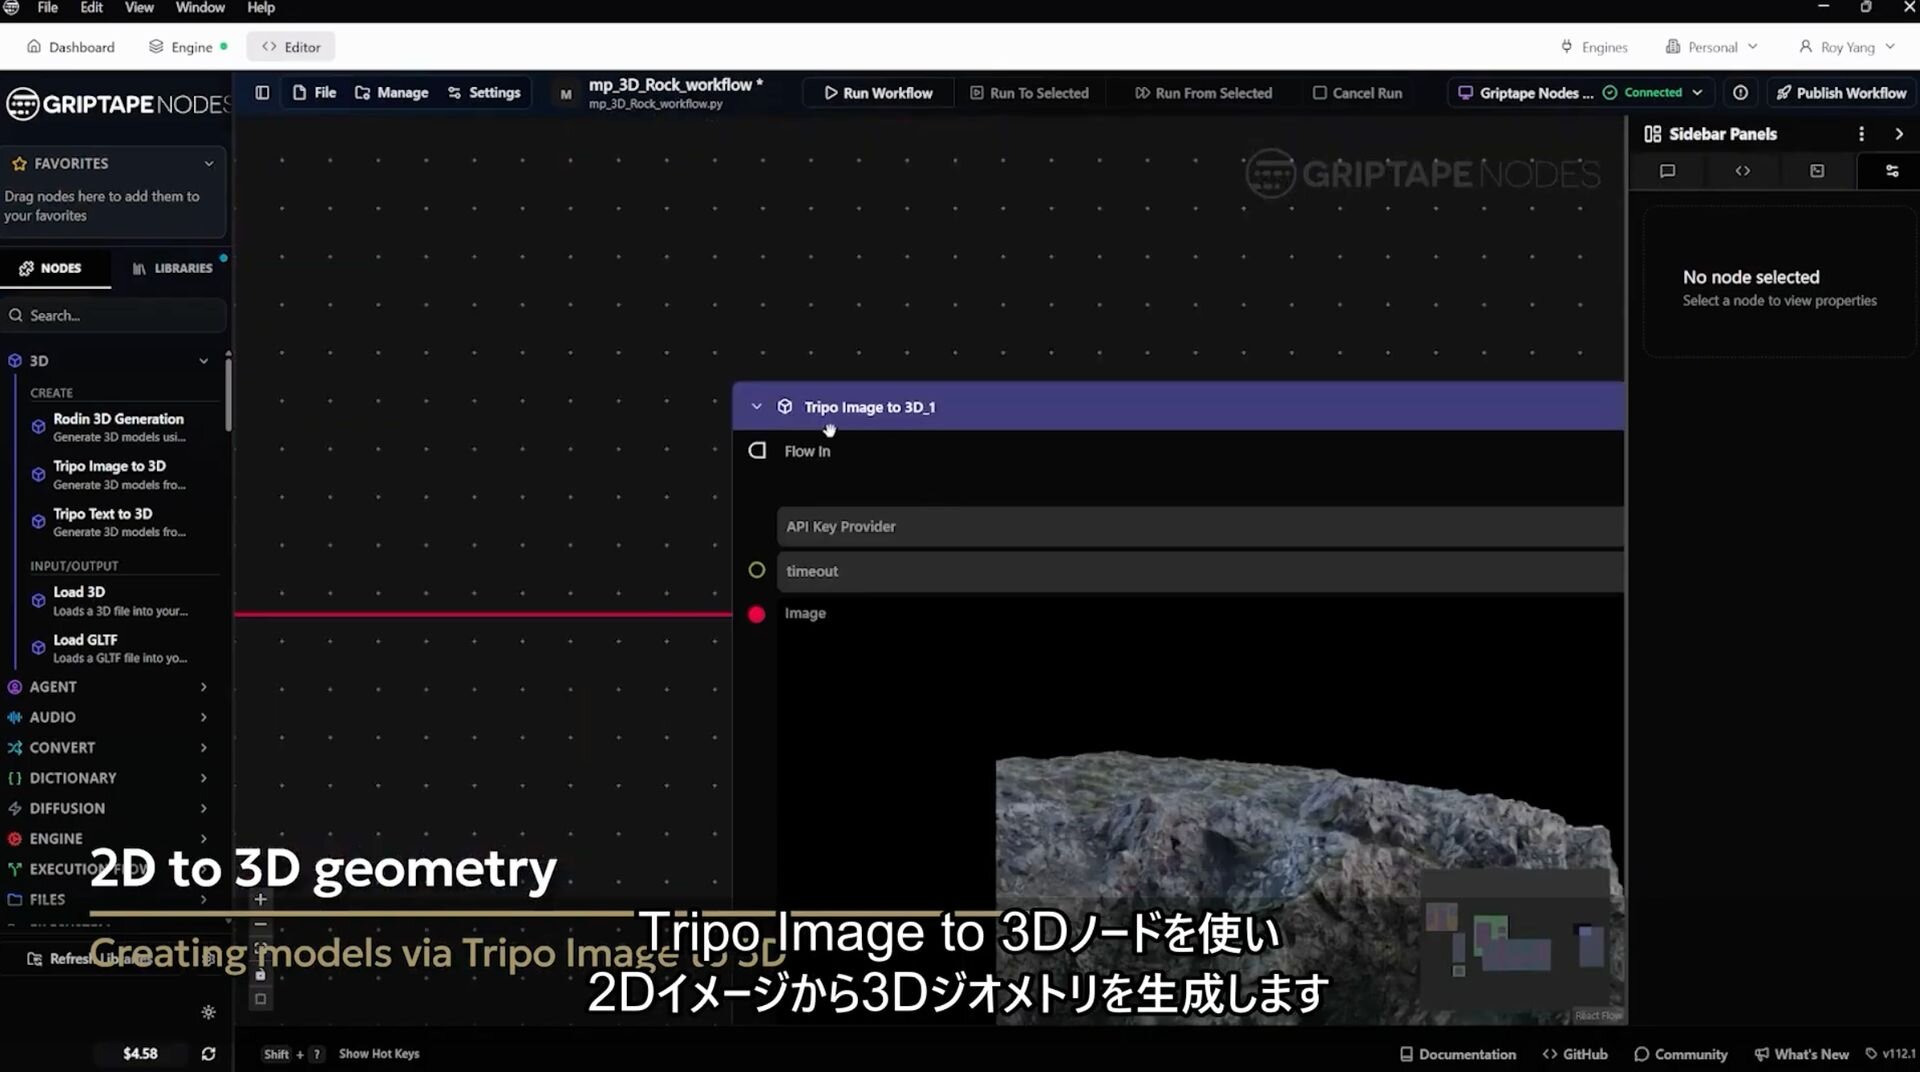The width and height of the screenshot is (1920, 1072).
Task: Click Run Workflow button
Action: click(878, 93)
